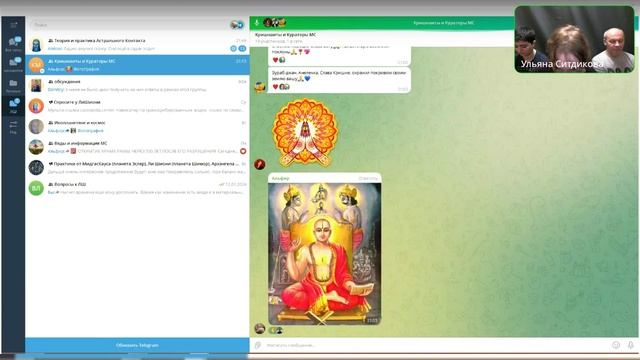Open the sender avatar below the photo message
Screen dimensions: 640x360
(260, 328)
